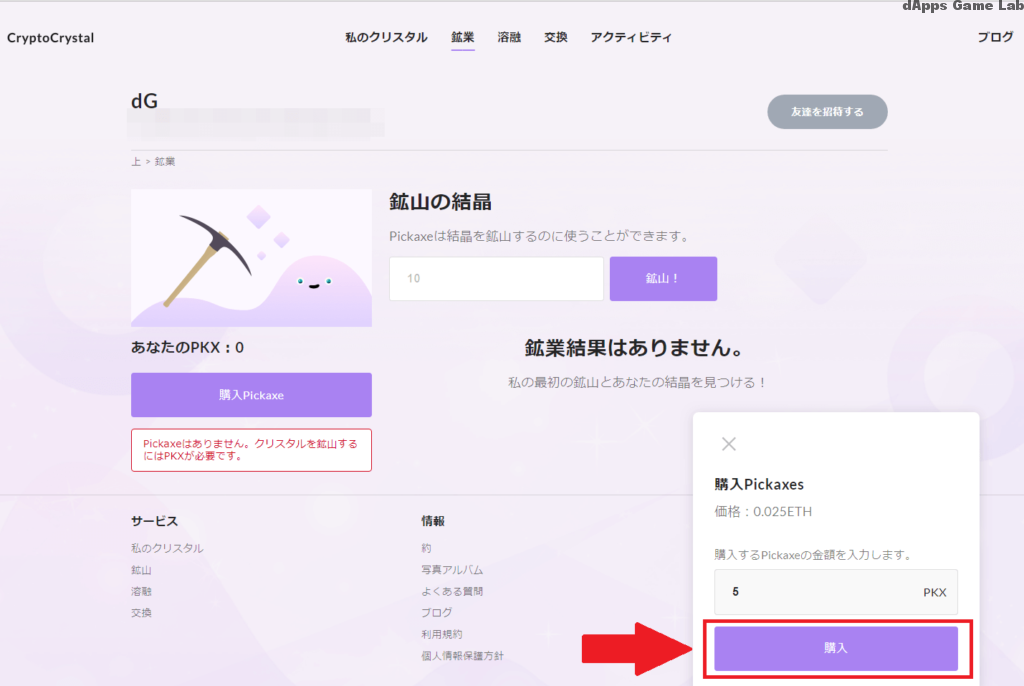Click the PKX amount field showing 5
The height and width of the screenshot is (686, 1024).
pos(836,592)
